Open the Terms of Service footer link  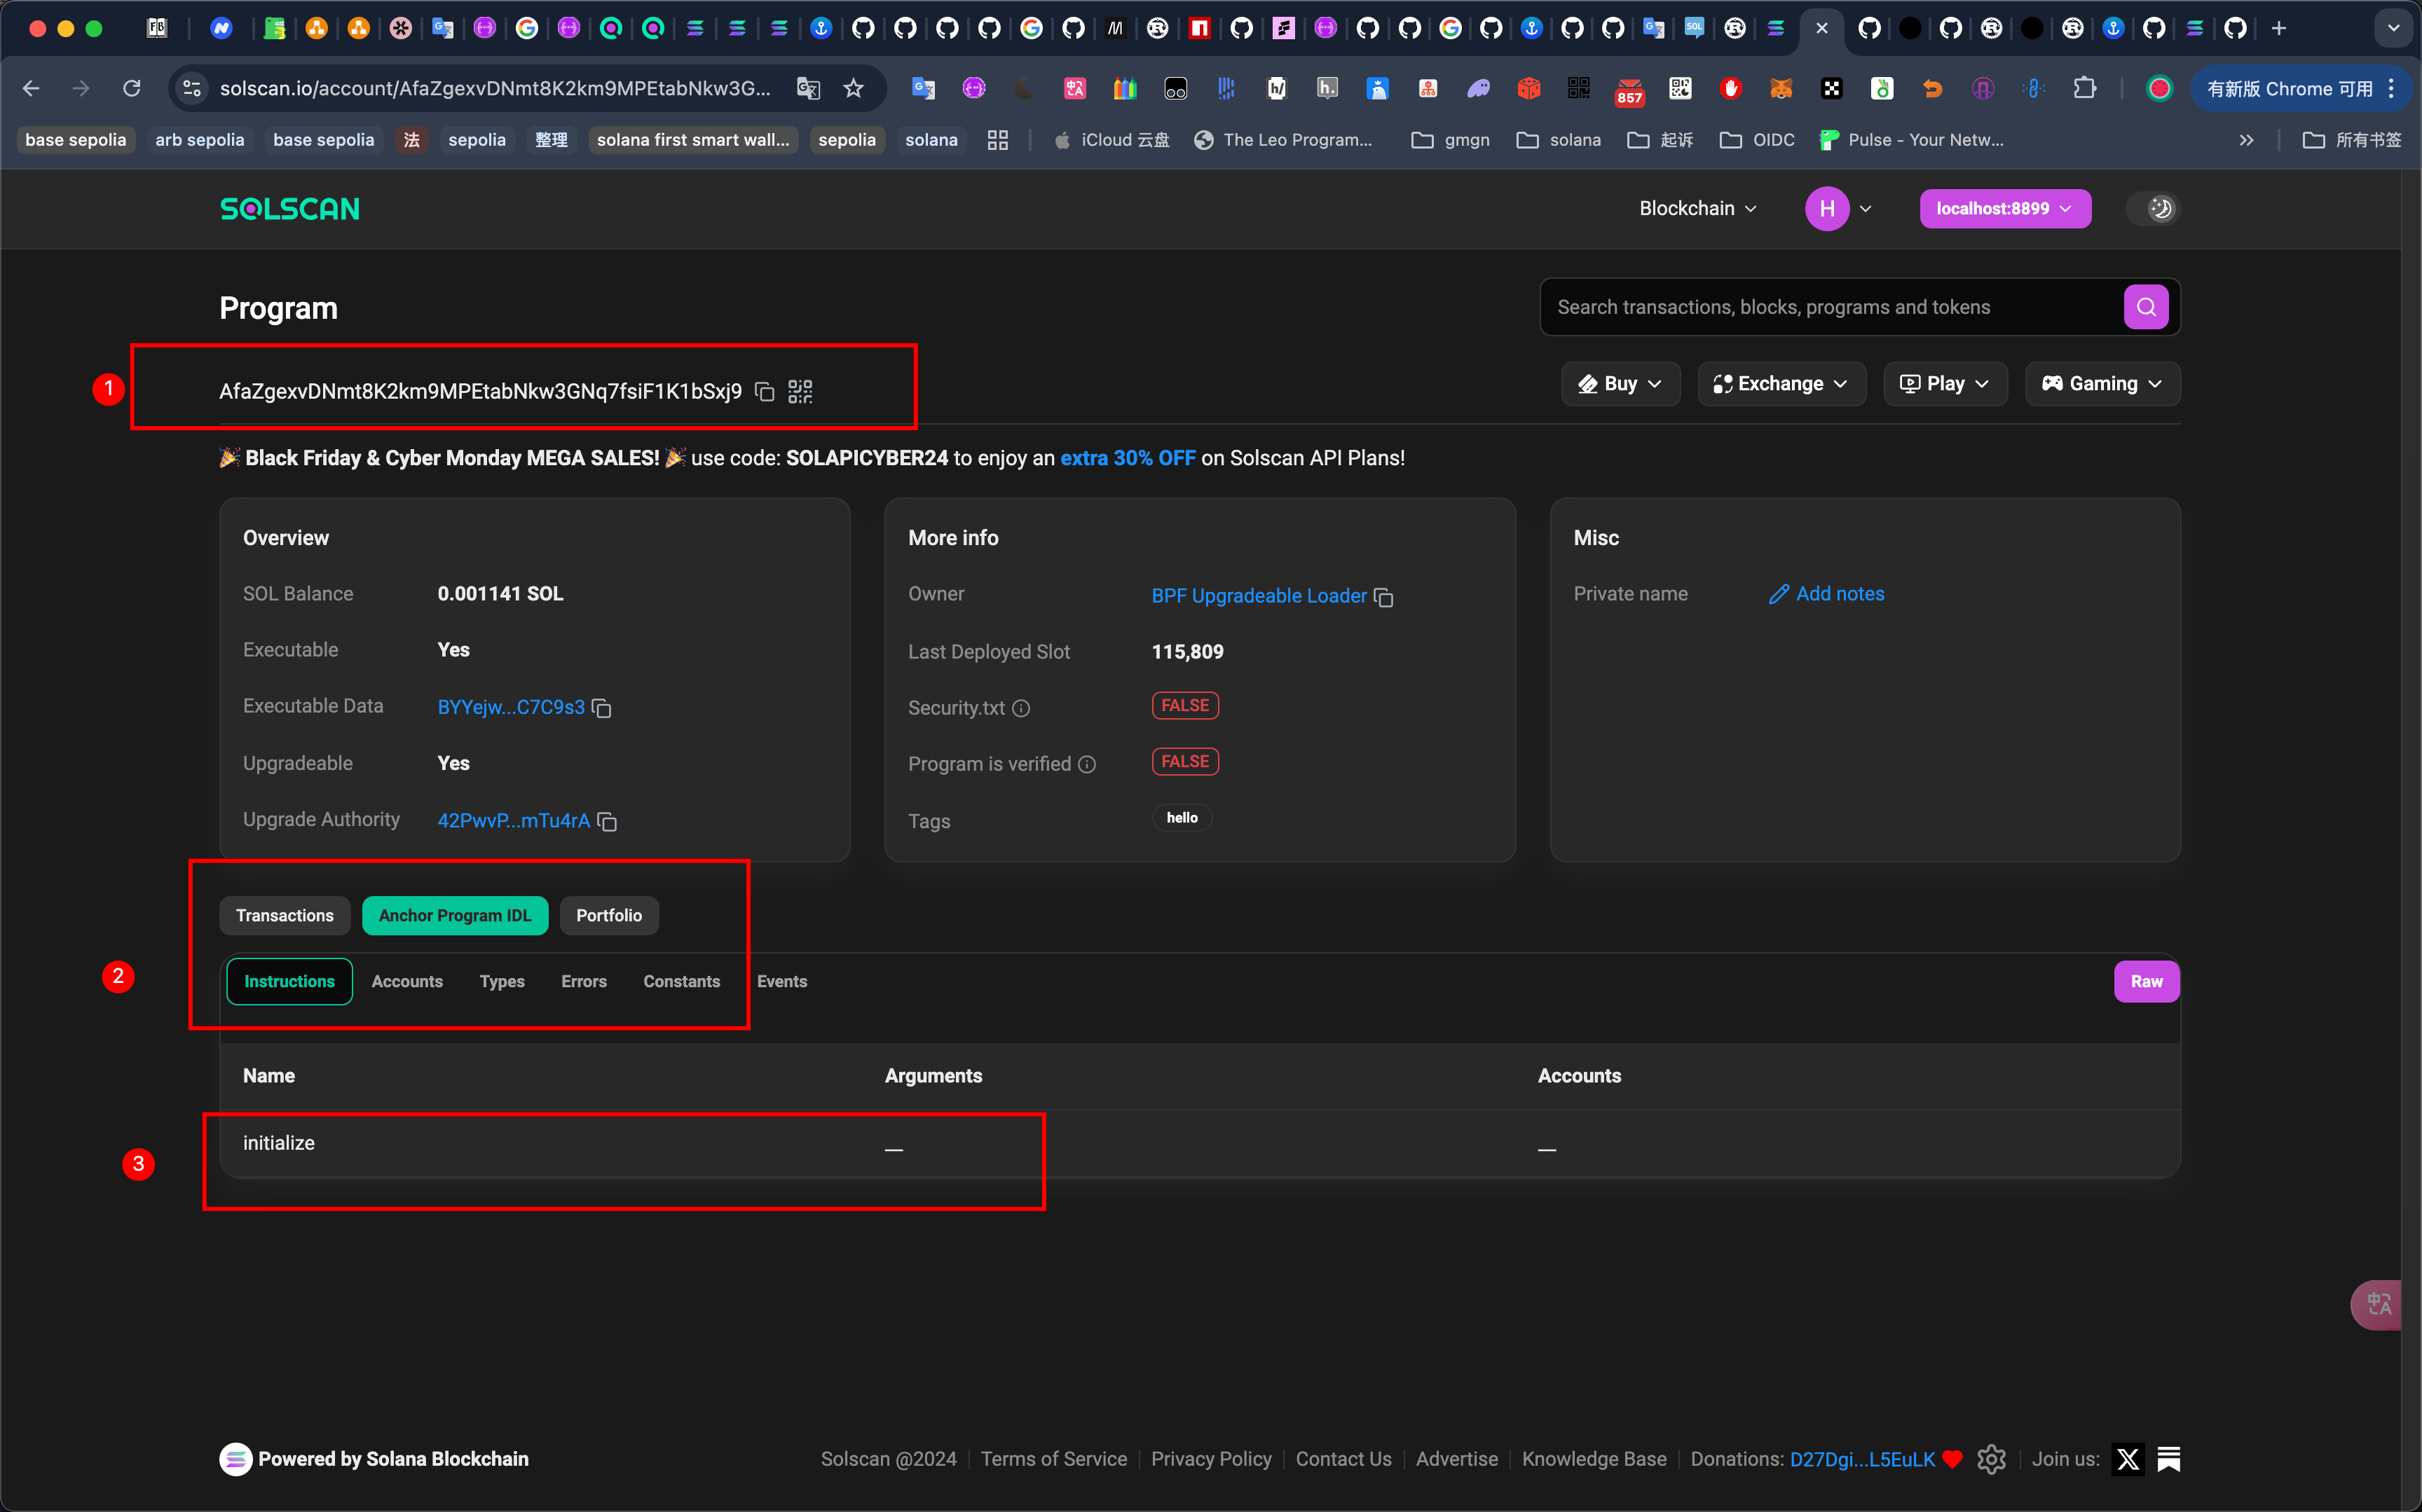[1054, 1459]
